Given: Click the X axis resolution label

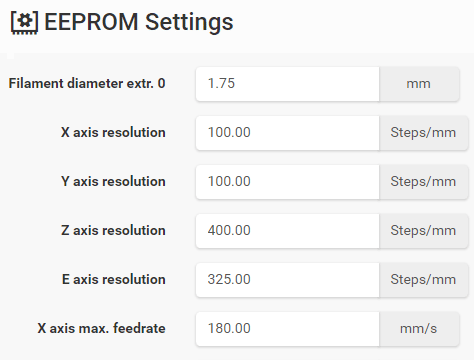Looking at the screenshot, I should [x=113, y=132].
